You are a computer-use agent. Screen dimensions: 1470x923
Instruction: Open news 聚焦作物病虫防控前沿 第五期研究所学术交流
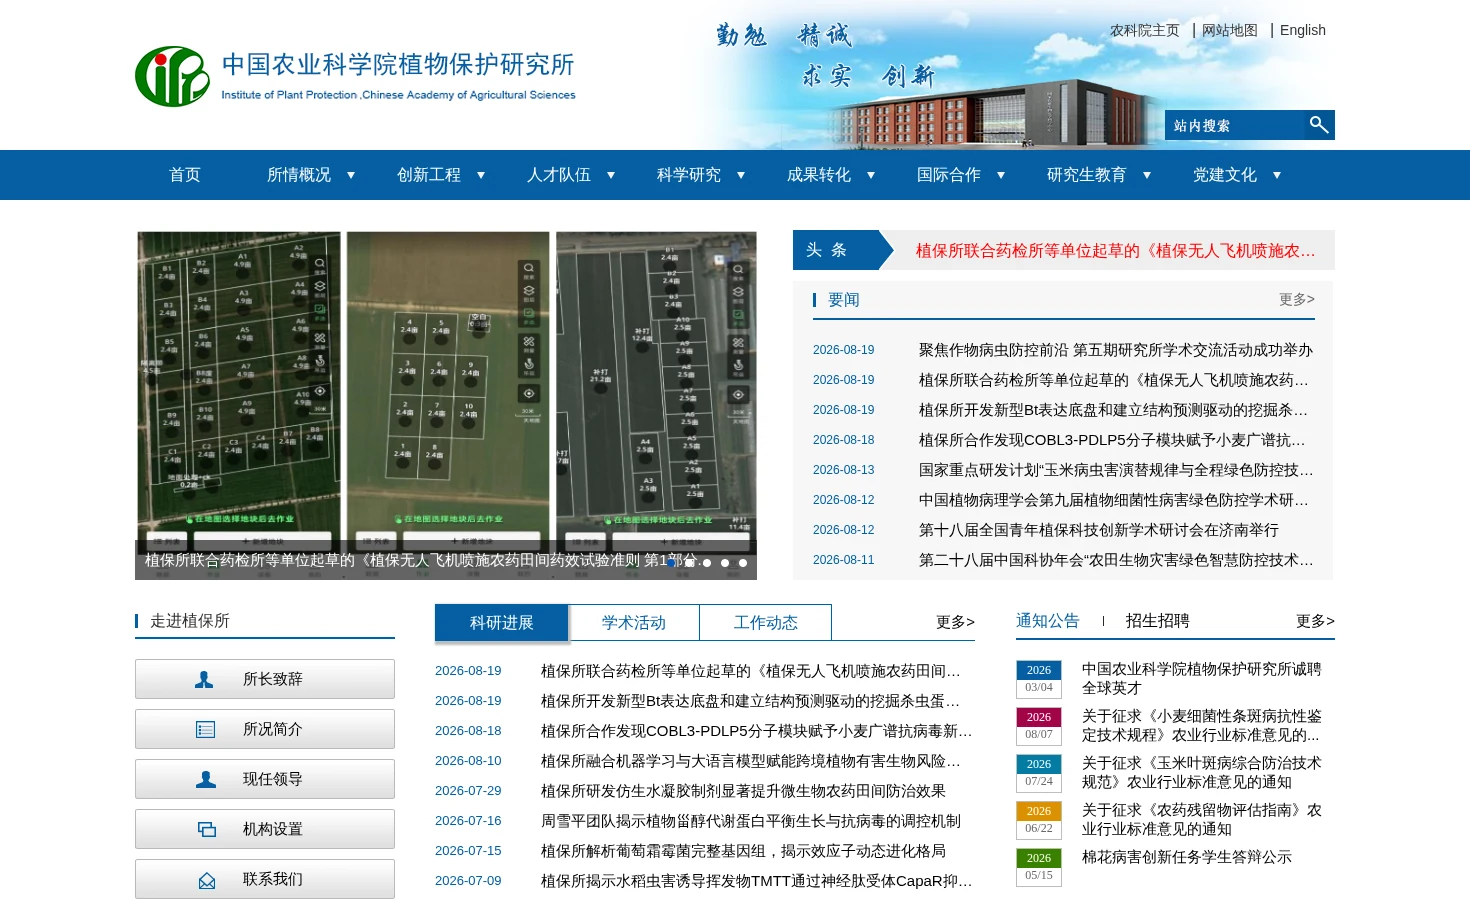pos(1116,350)
